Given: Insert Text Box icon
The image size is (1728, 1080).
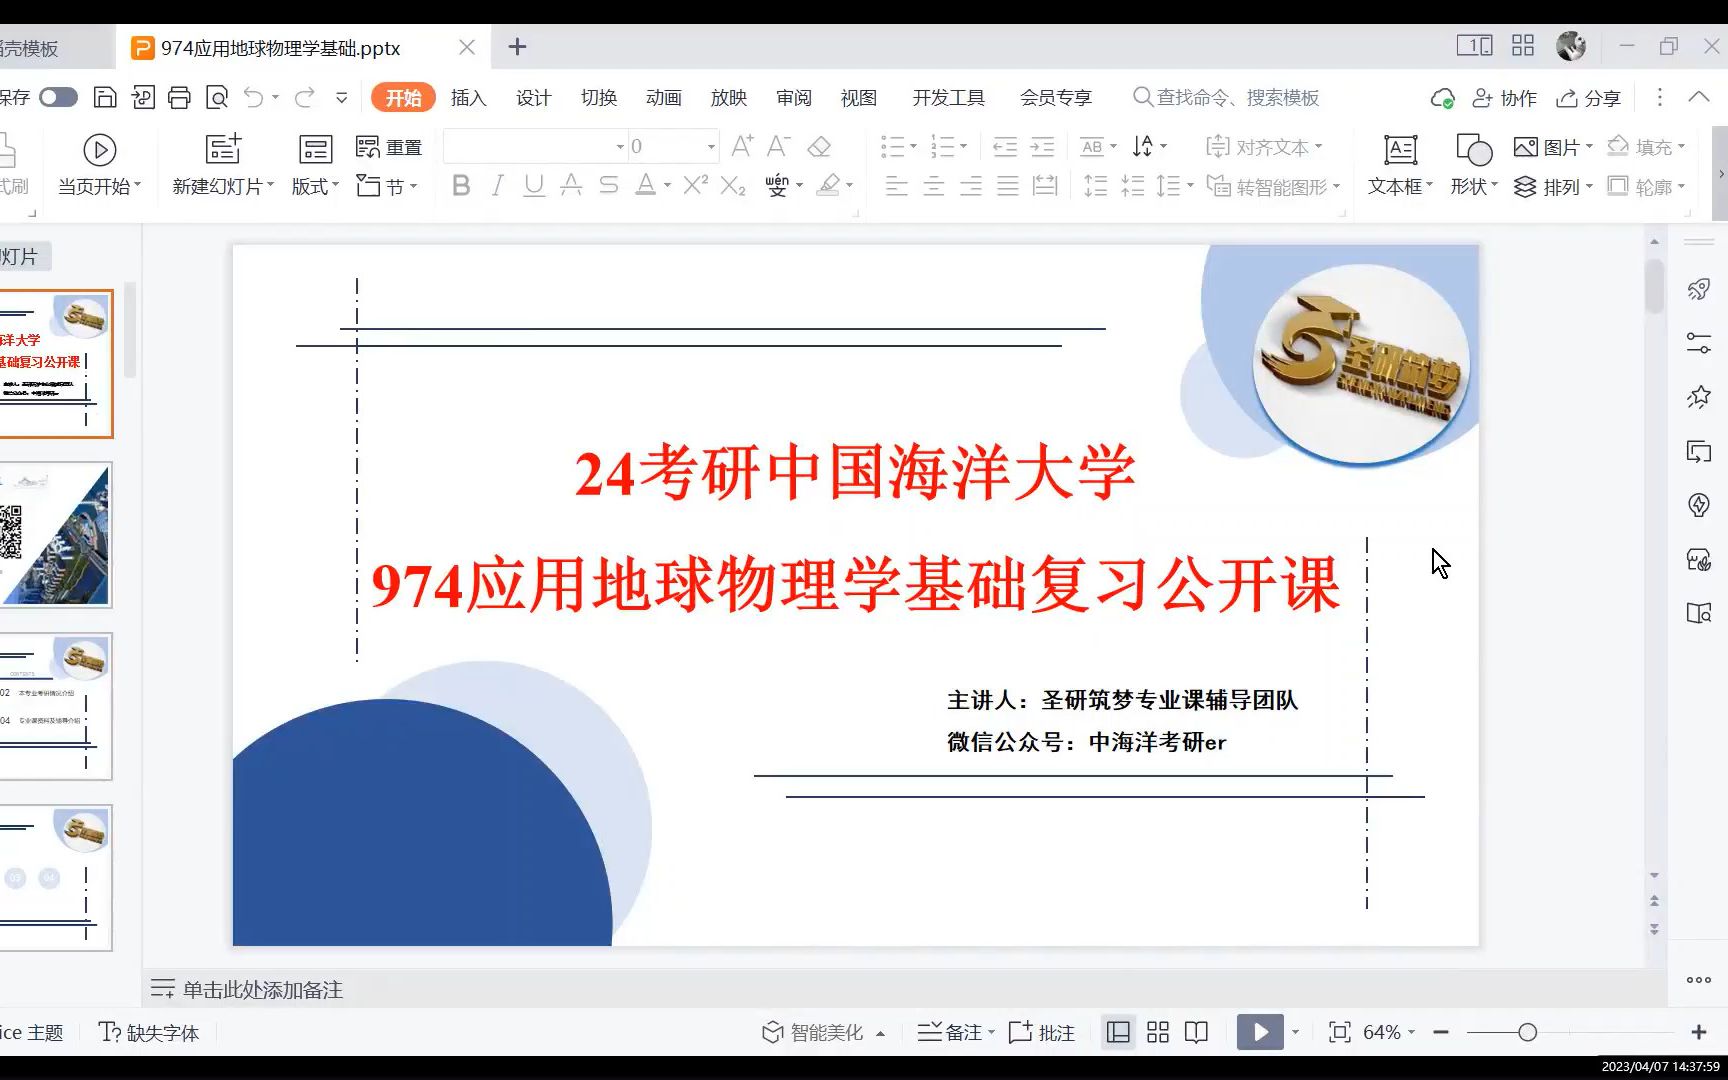Looking at the screenshot, I should click(1400, 150).
